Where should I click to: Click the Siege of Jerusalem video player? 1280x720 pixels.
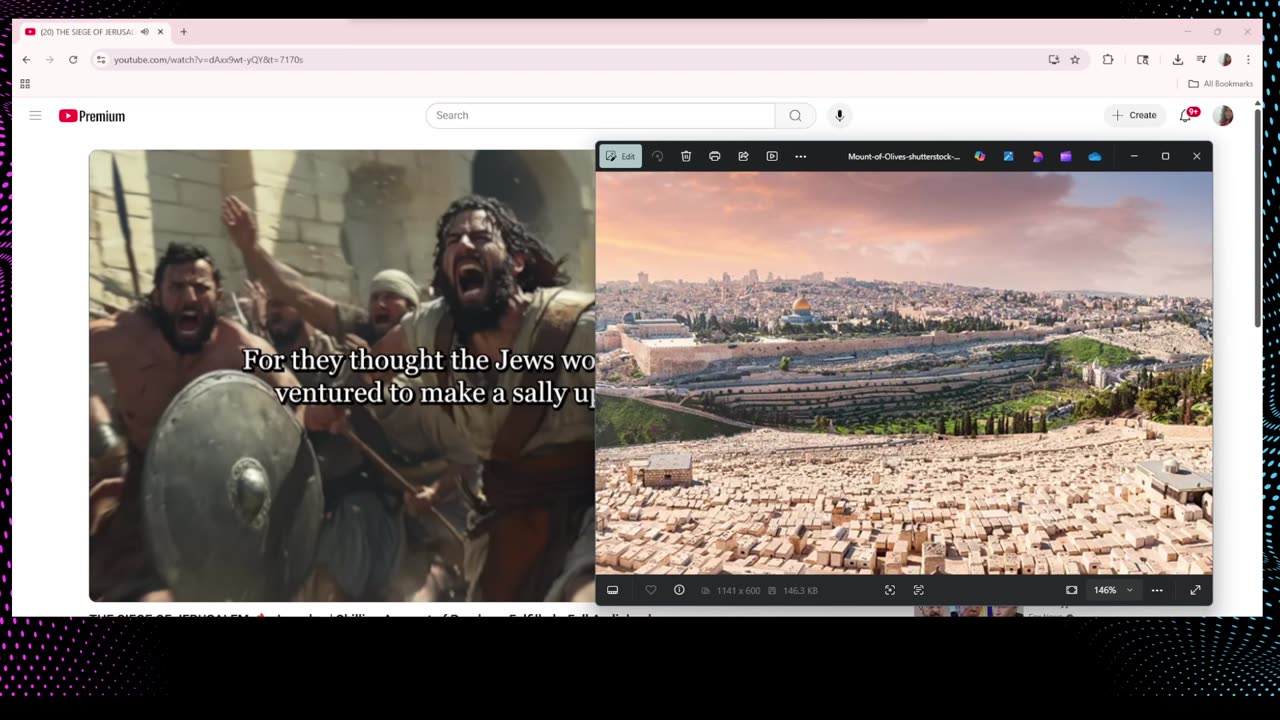342,376
